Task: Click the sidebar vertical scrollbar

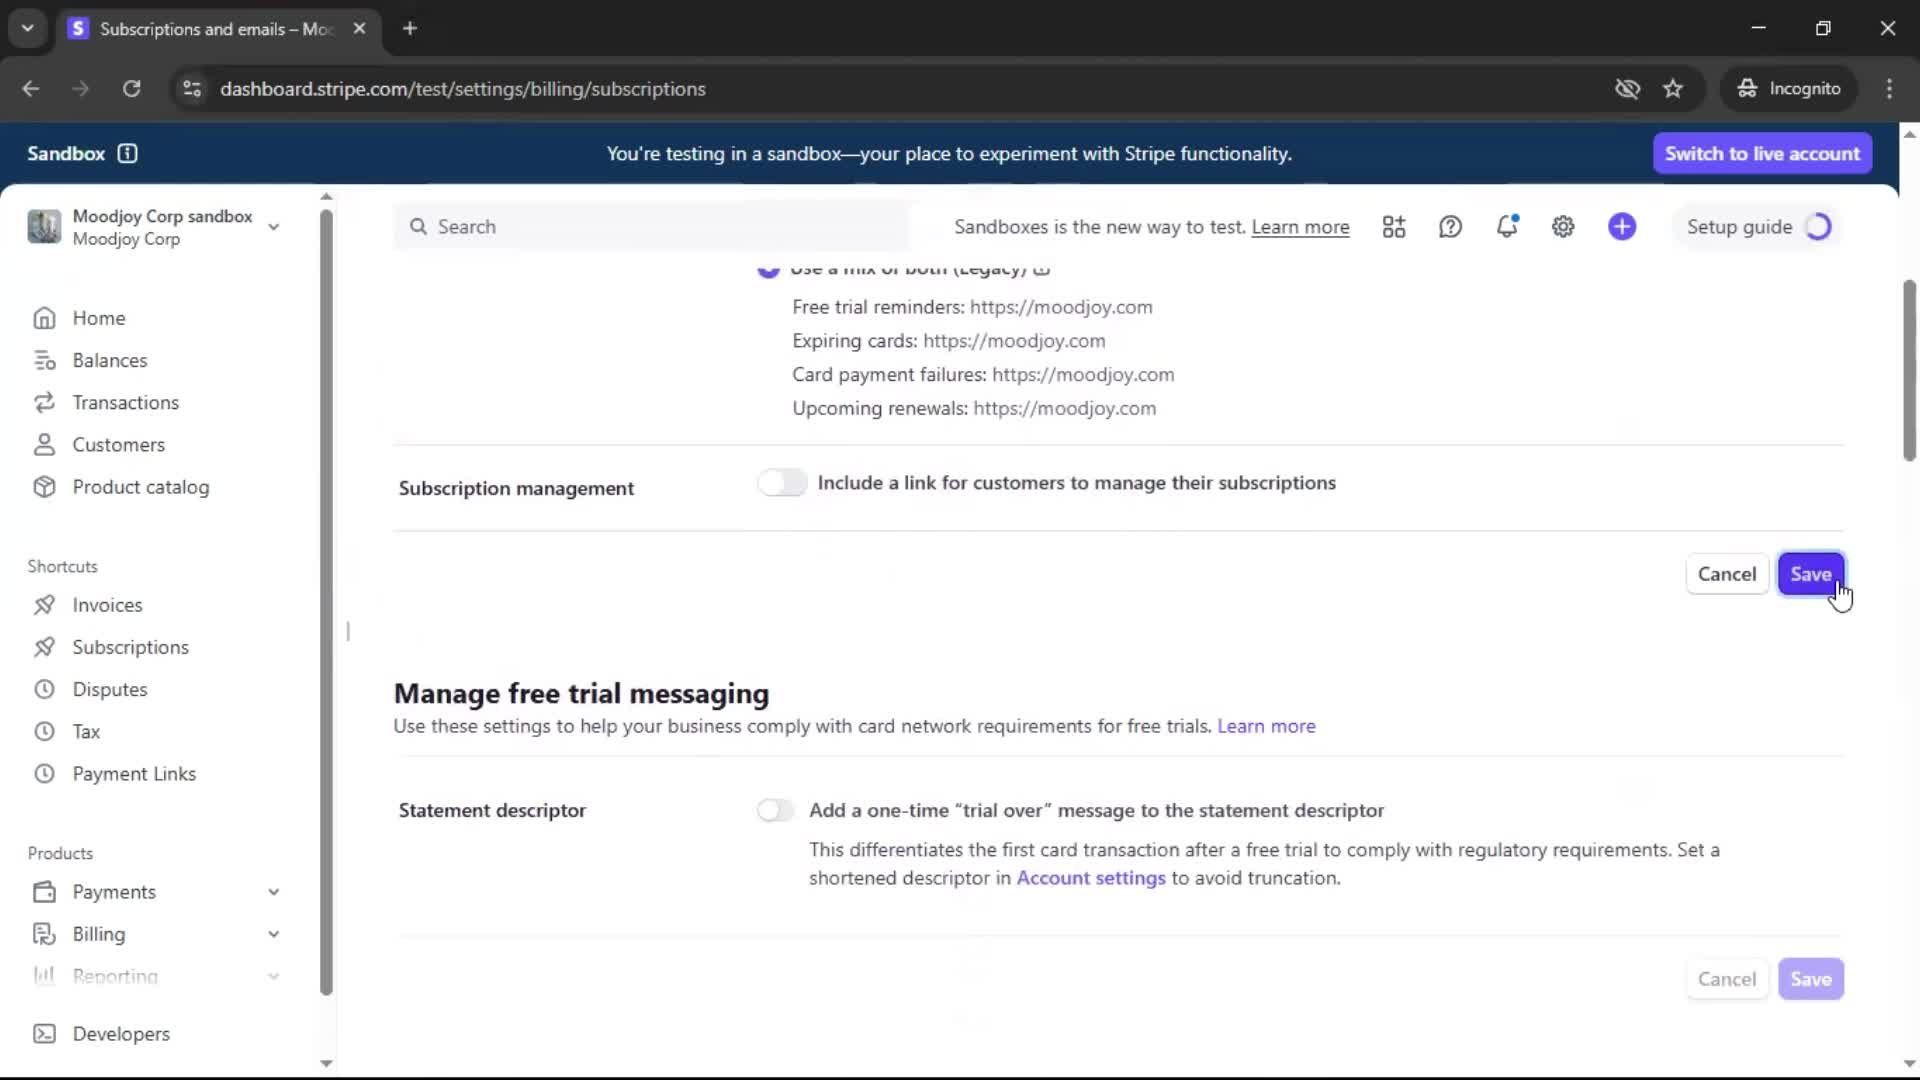Action: tap(326, 600)
